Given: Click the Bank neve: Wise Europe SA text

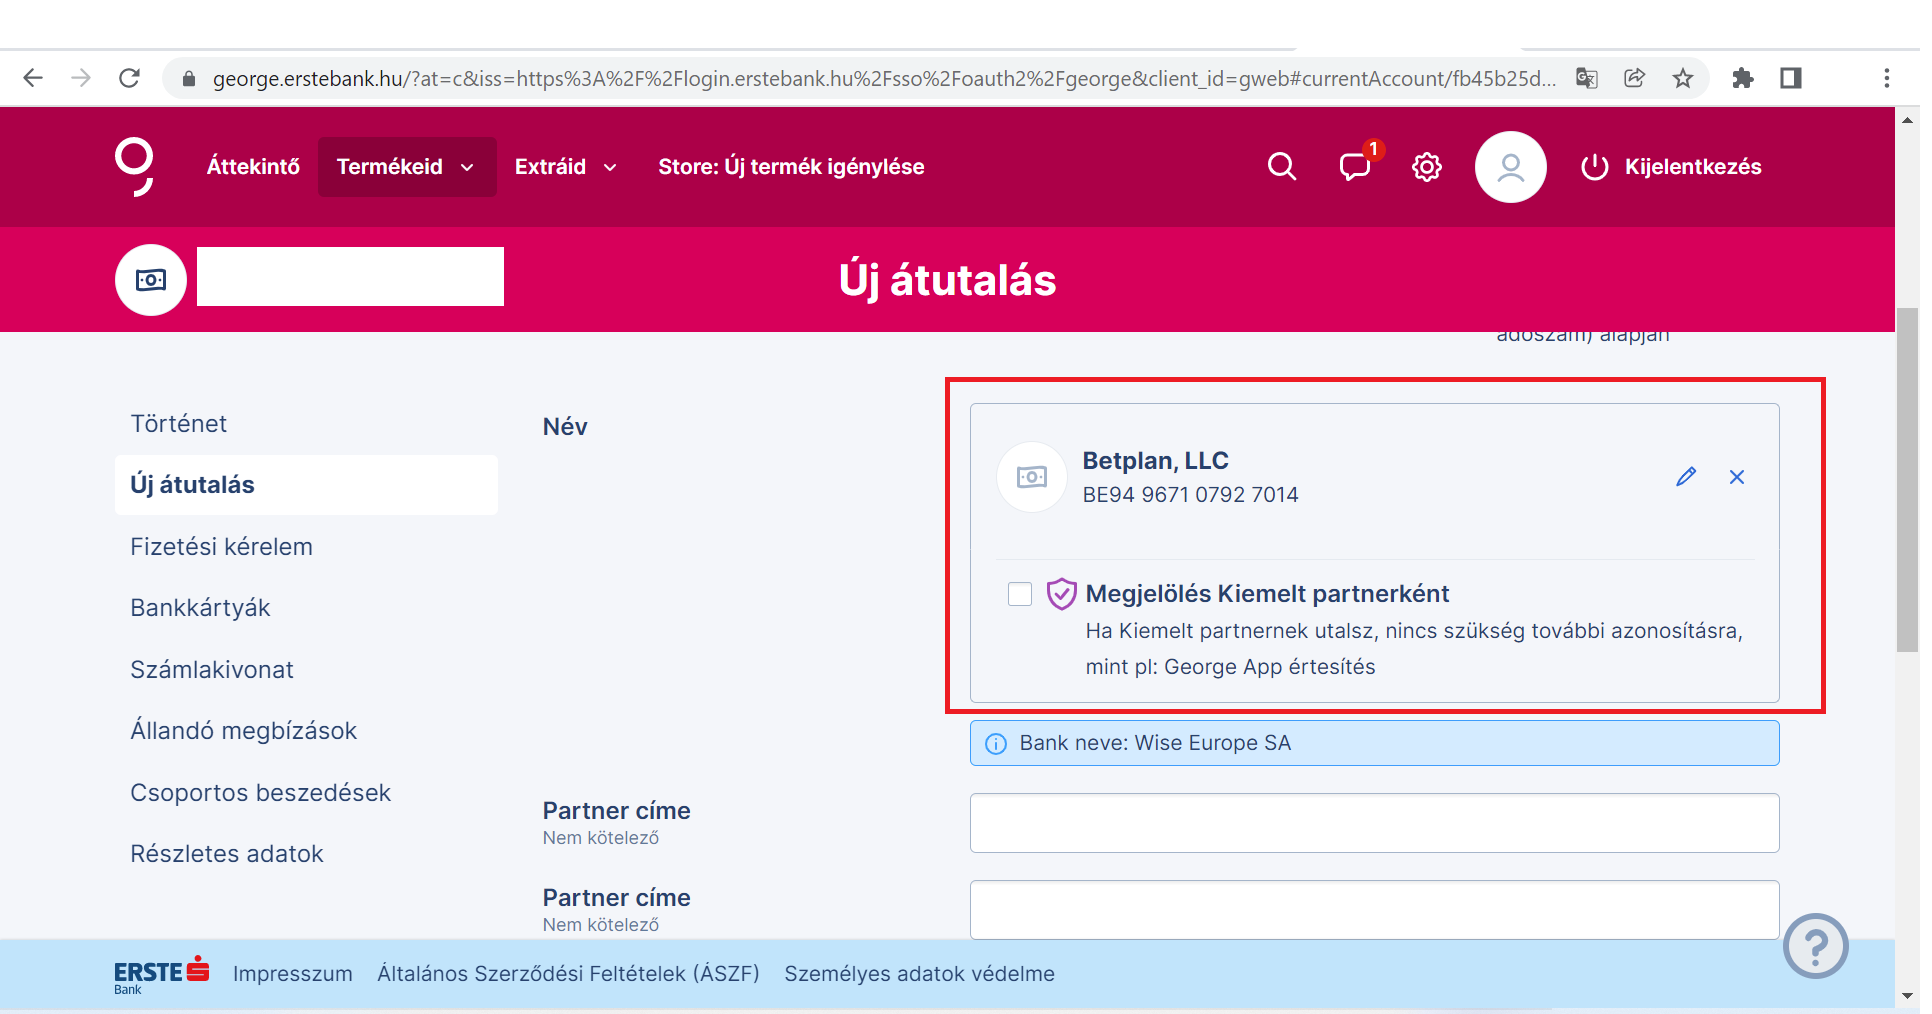Looking at the screenshot, I should coord(1155,743).
